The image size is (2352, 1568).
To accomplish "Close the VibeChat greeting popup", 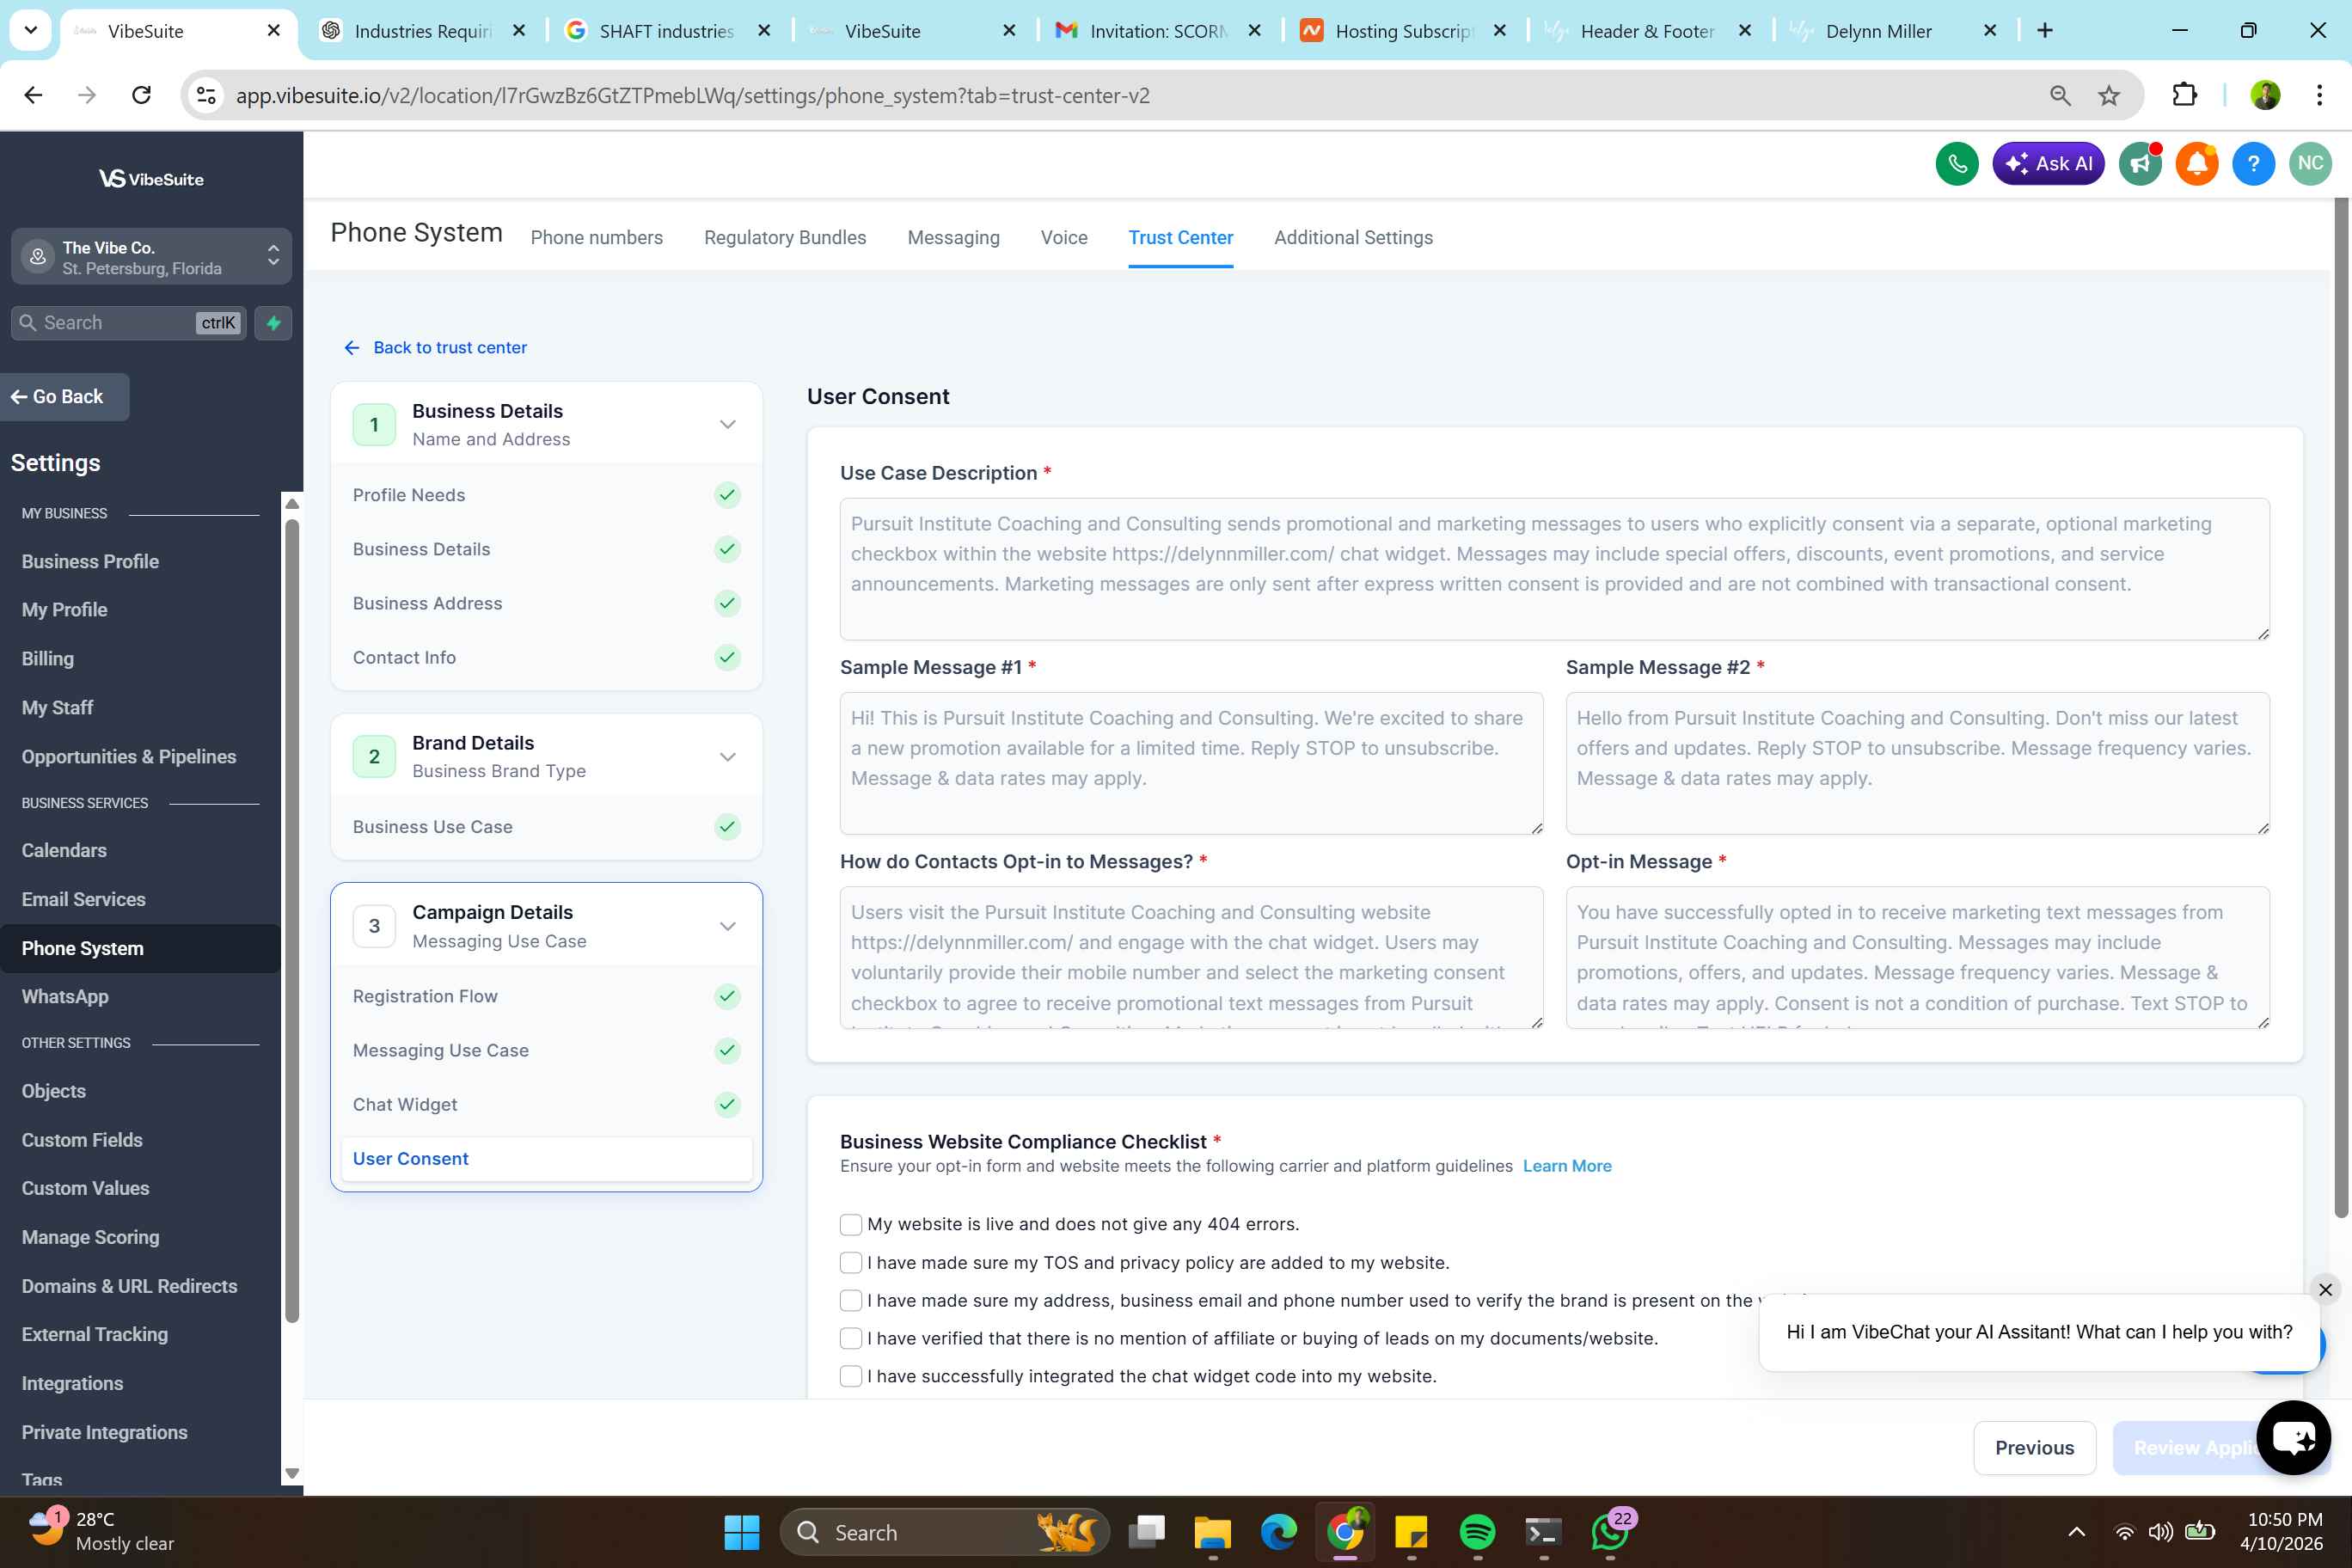I will pos(2325,1290).
